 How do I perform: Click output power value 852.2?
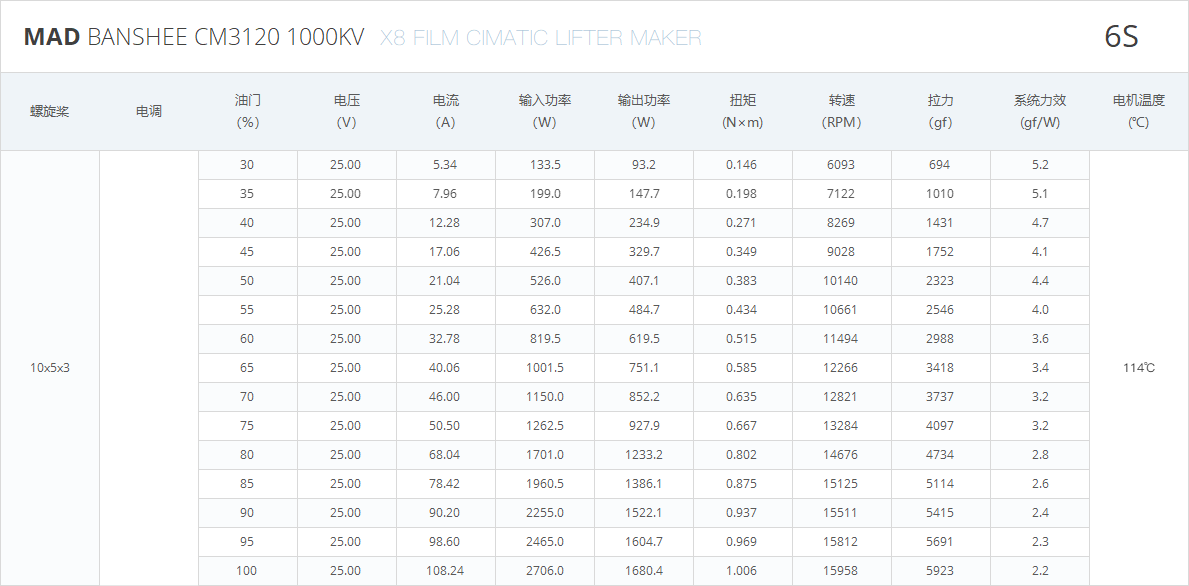644,396
